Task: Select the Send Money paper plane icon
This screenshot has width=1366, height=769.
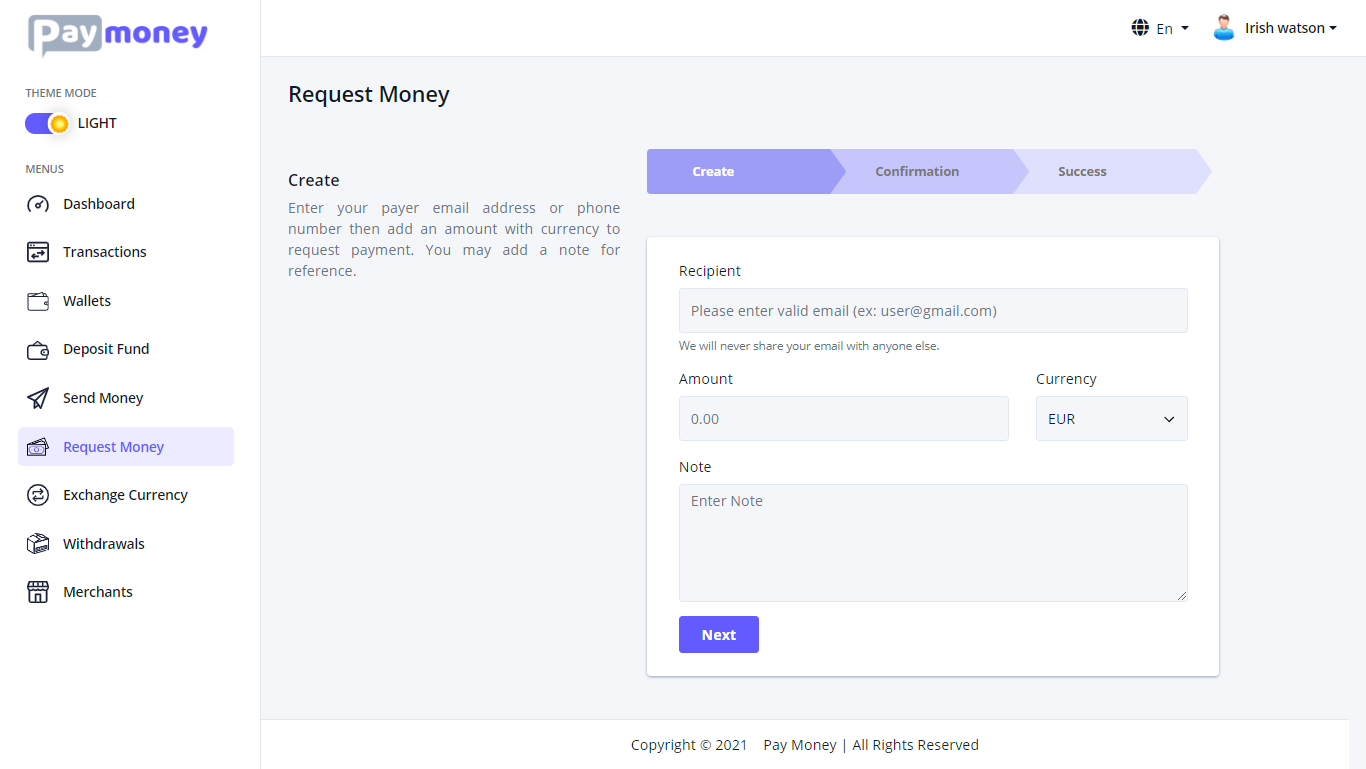Action: pos(37,397)
